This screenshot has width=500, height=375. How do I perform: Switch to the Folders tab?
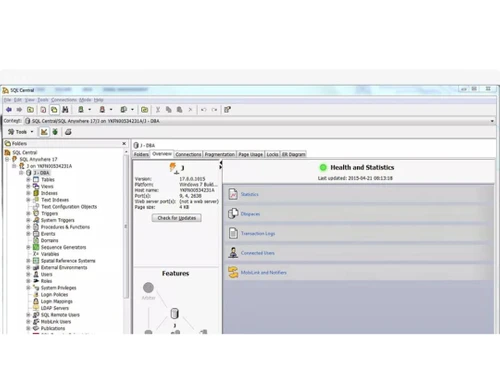[x=141, y=154]
